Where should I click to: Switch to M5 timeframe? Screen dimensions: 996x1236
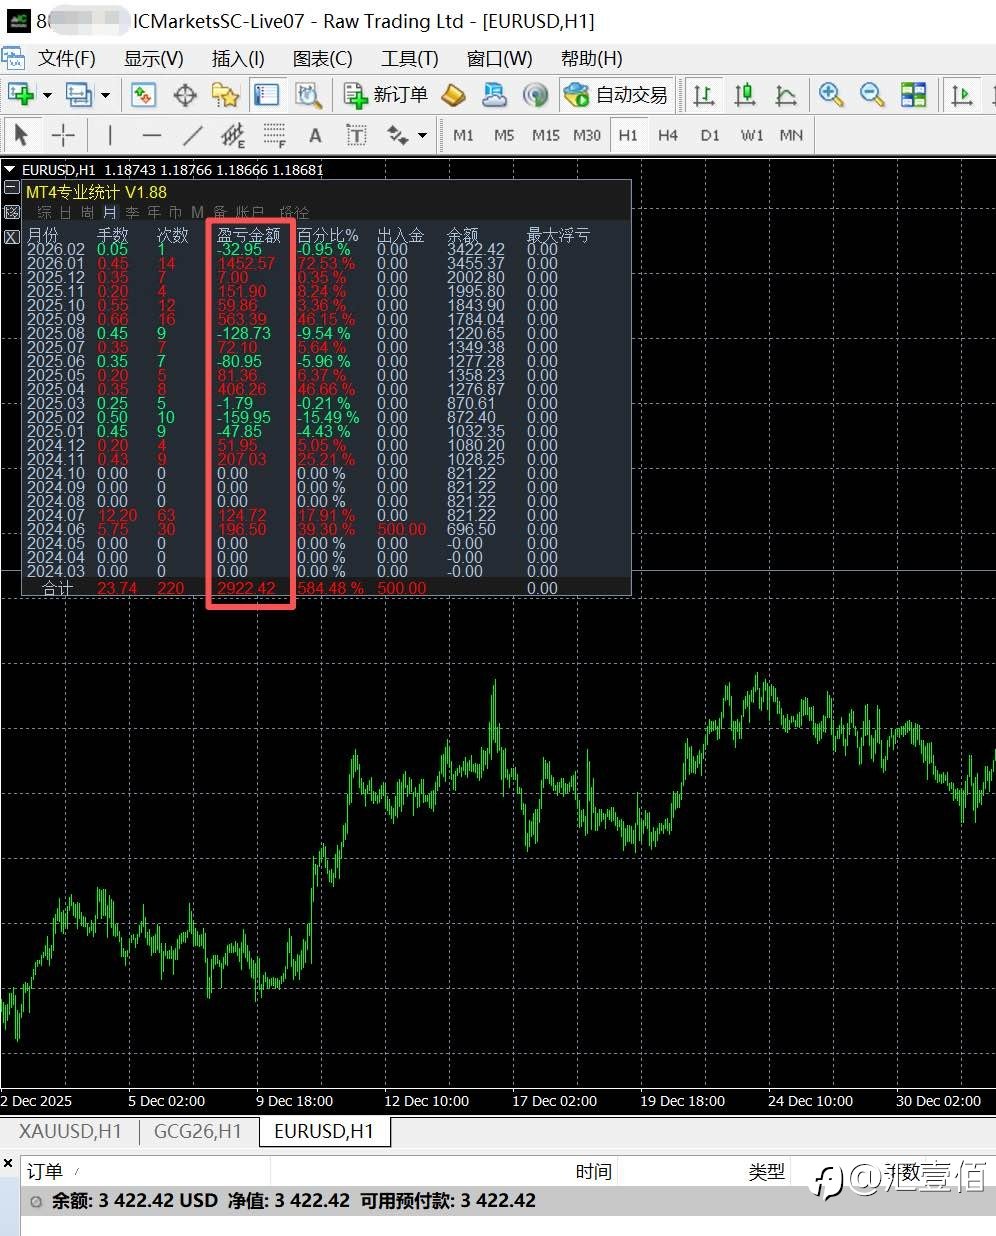tap(504, 135)
